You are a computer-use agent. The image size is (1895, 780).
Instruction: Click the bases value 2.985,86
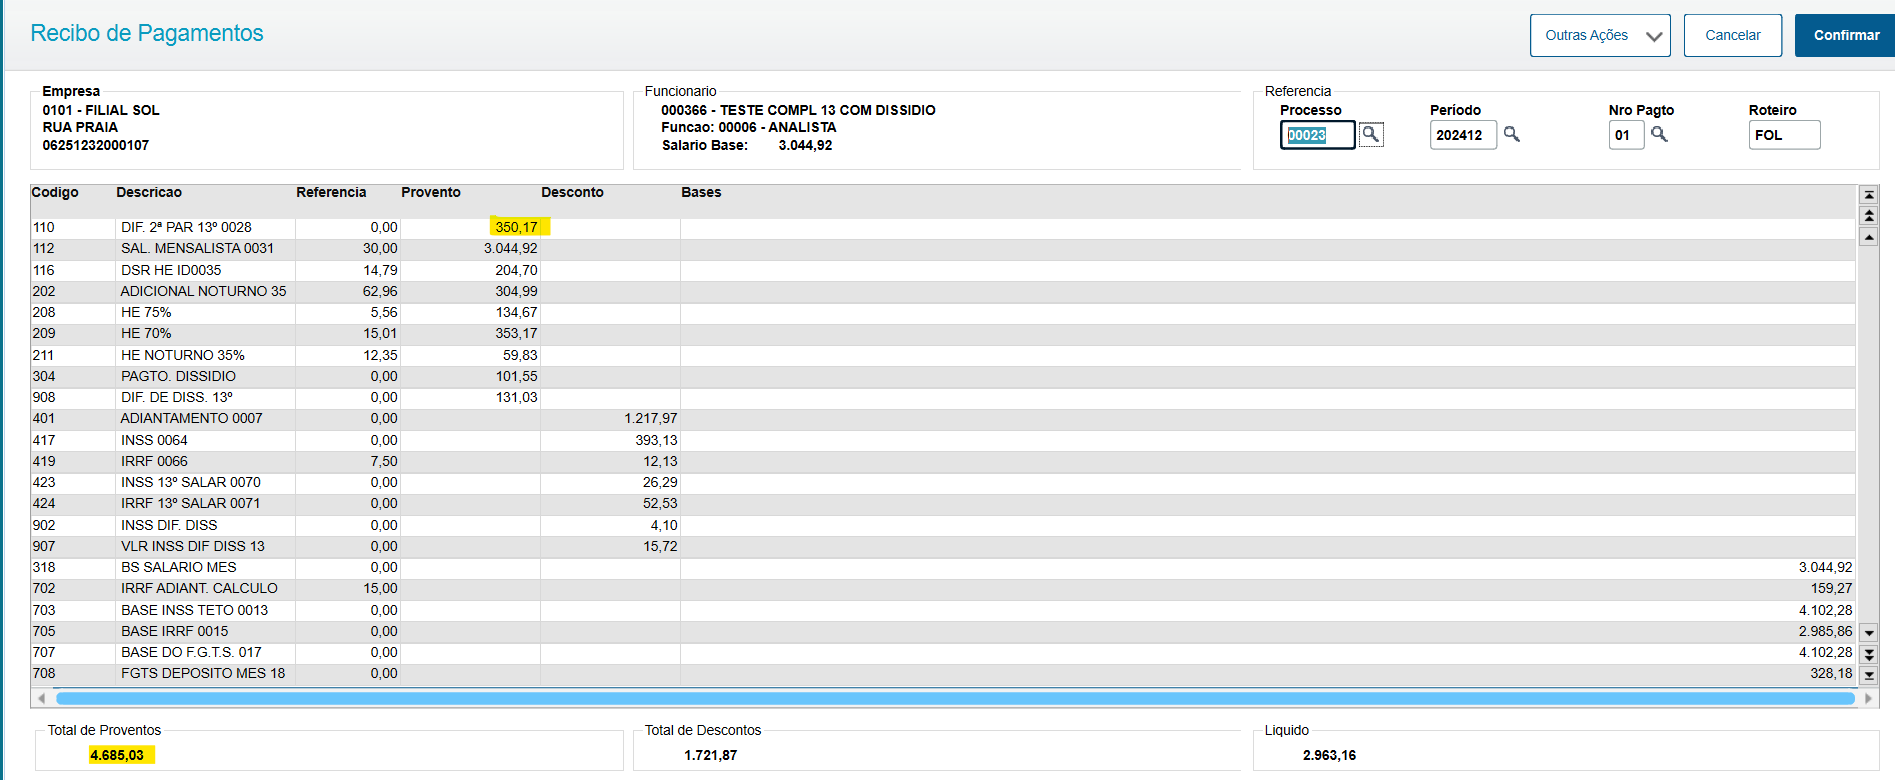point(1825,631)
